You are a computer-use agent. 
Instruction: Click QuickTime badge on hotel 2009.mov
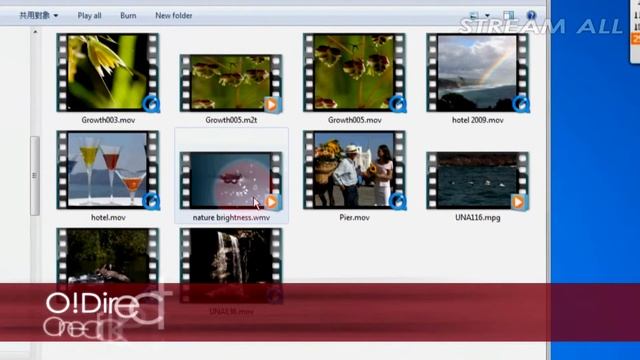pyautogui.click(x=521, y=104)
